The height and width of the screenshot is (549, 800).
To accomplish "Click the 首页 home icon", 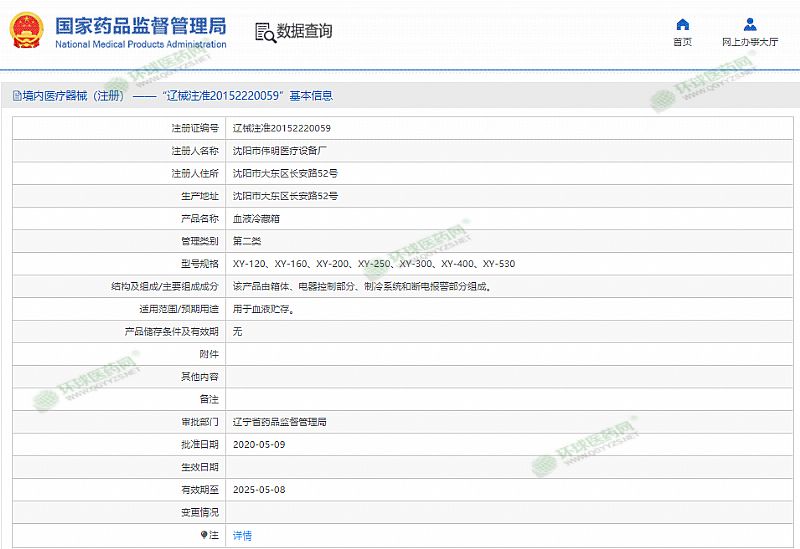I will point(682,24).
